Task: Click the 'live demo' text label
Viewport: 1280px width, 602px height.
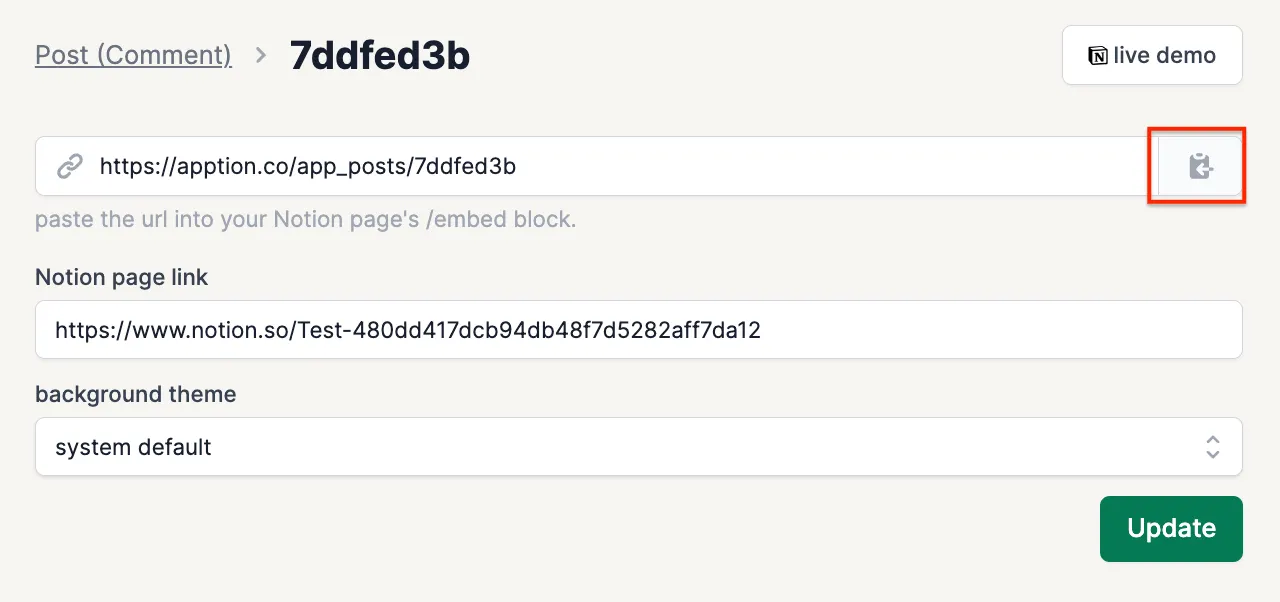Action: (x=1164, y=56)
